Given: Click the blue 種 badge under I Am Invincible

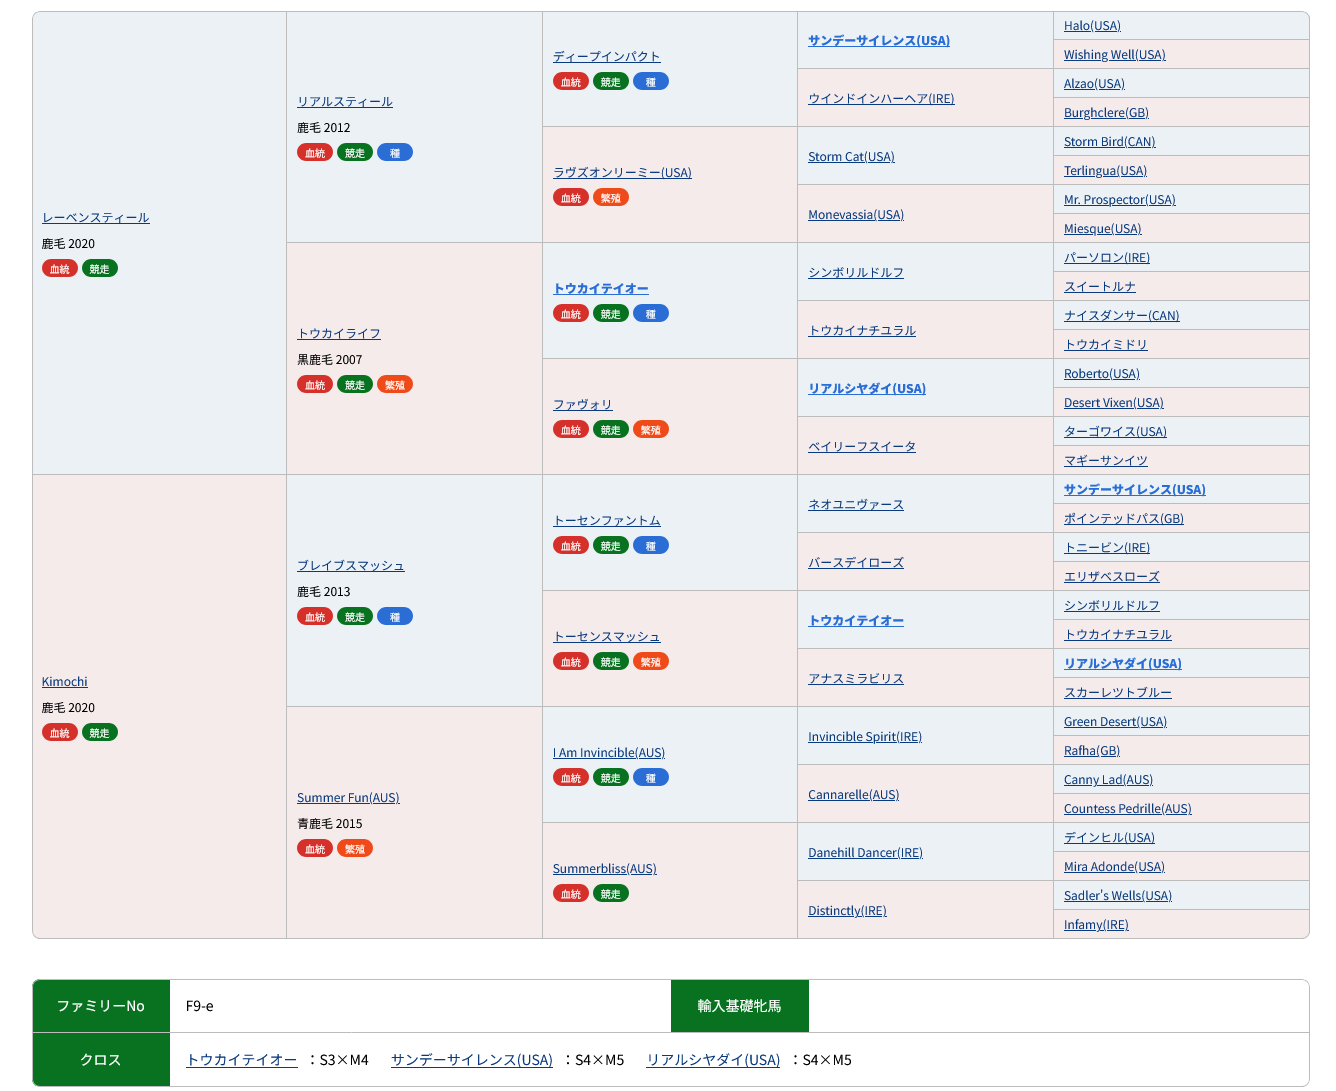Looking at the screenshot, I should point(650,778).
